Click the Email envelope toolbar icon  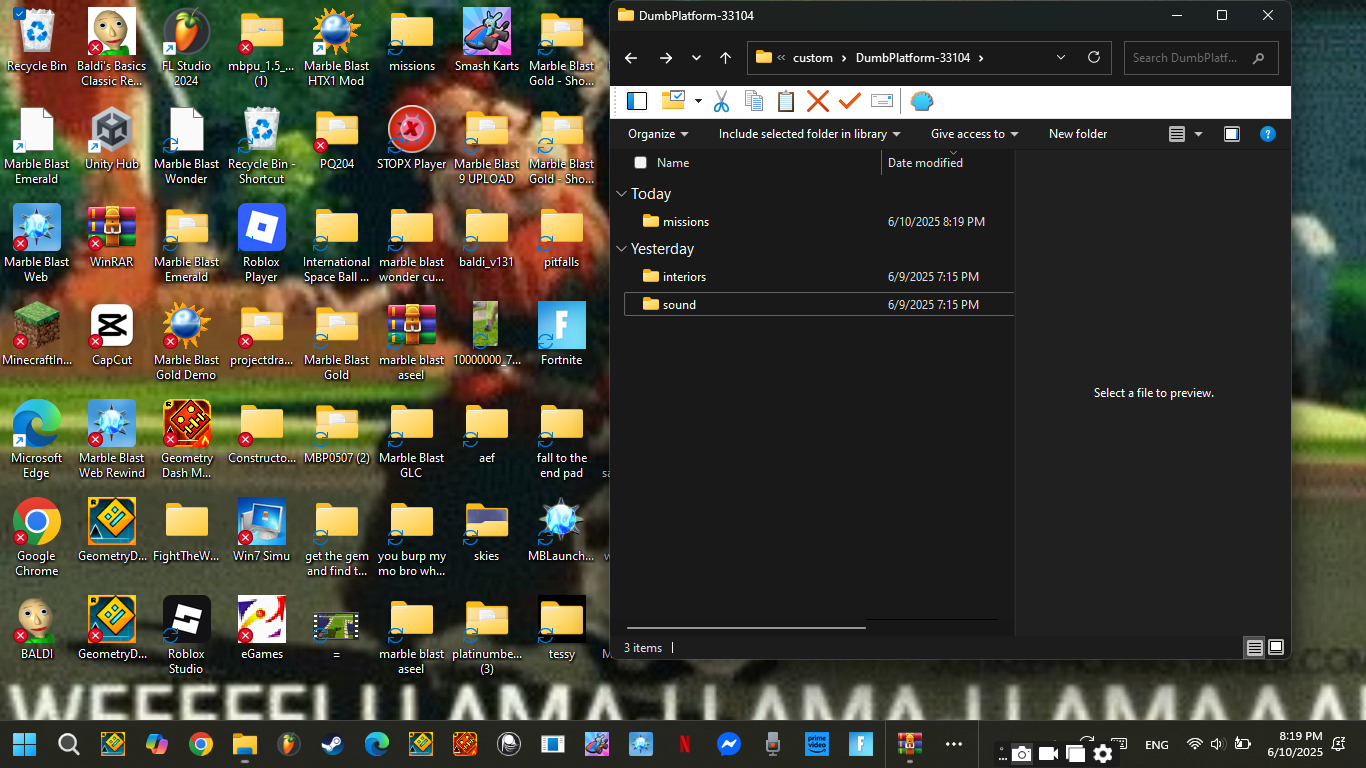(882, 101)
